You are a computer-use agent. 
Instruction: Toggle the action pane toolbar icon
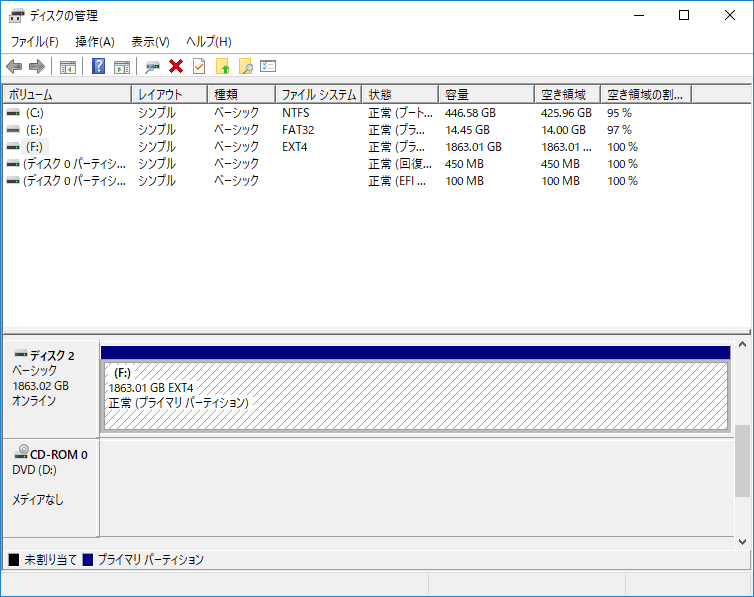tap(122, 66)
